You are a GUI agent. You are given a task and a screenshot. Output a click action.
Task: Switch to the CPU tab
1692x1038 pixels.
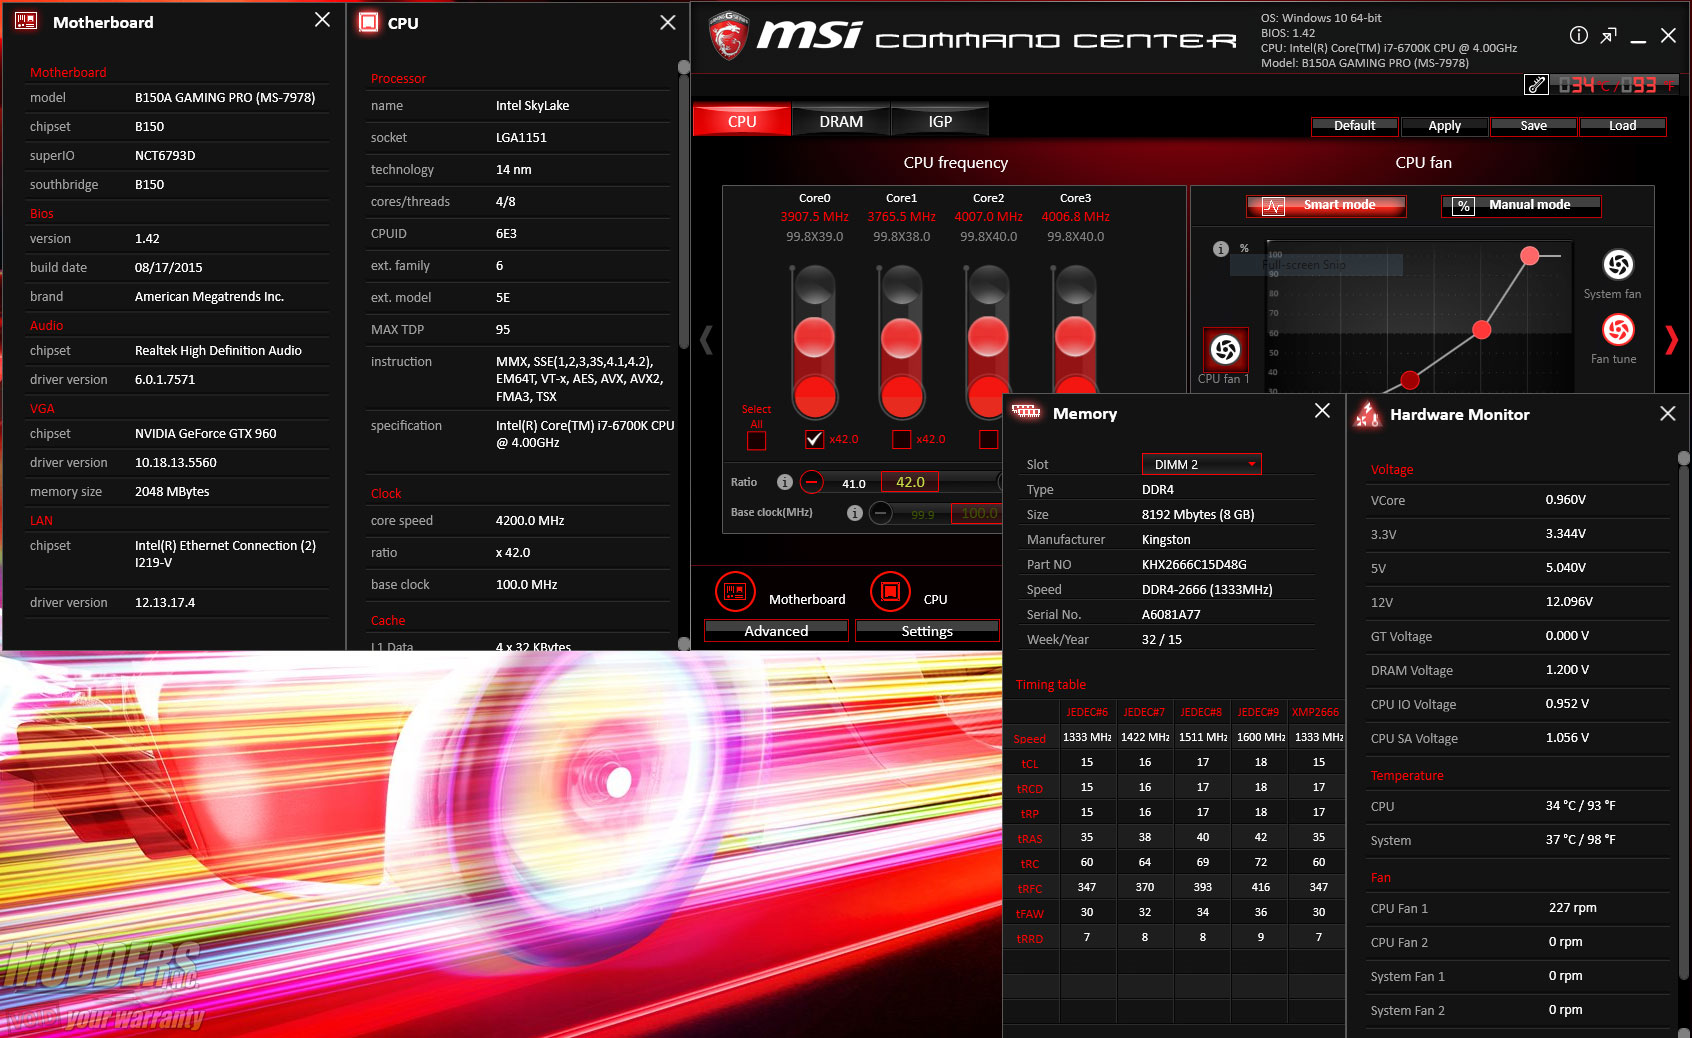tap(742, 121)
